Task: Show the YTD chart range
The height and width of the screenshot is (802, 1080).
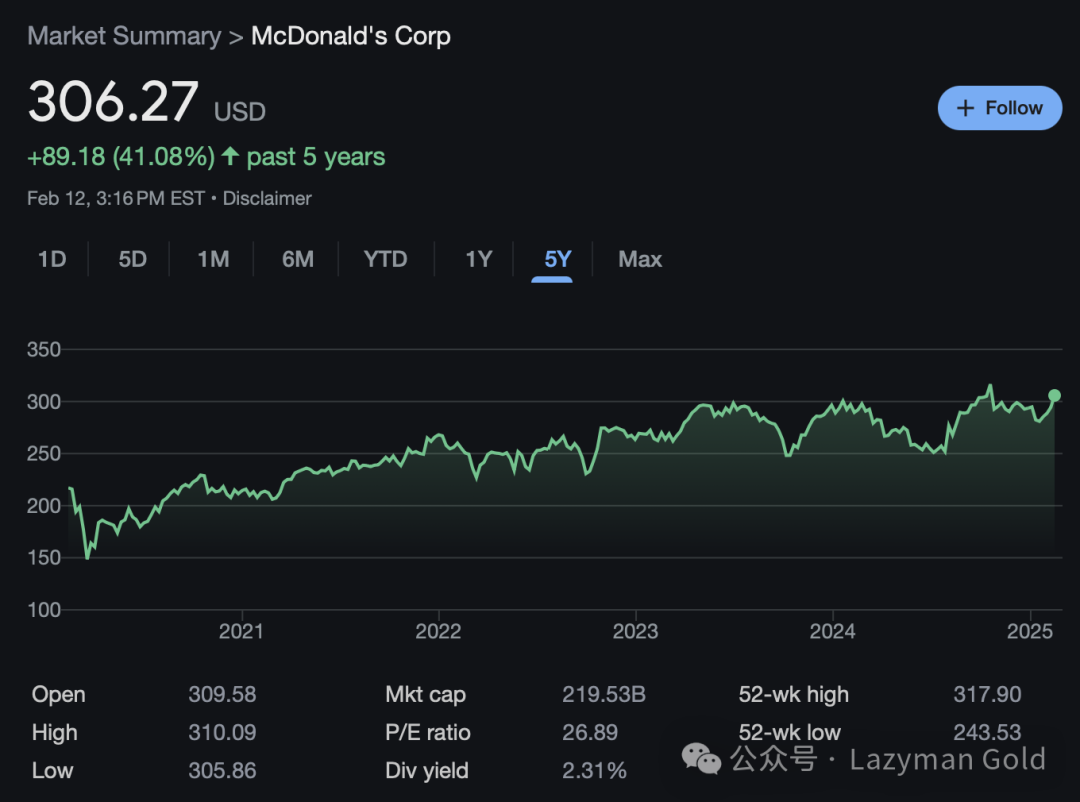Action: tap(386, 259)
